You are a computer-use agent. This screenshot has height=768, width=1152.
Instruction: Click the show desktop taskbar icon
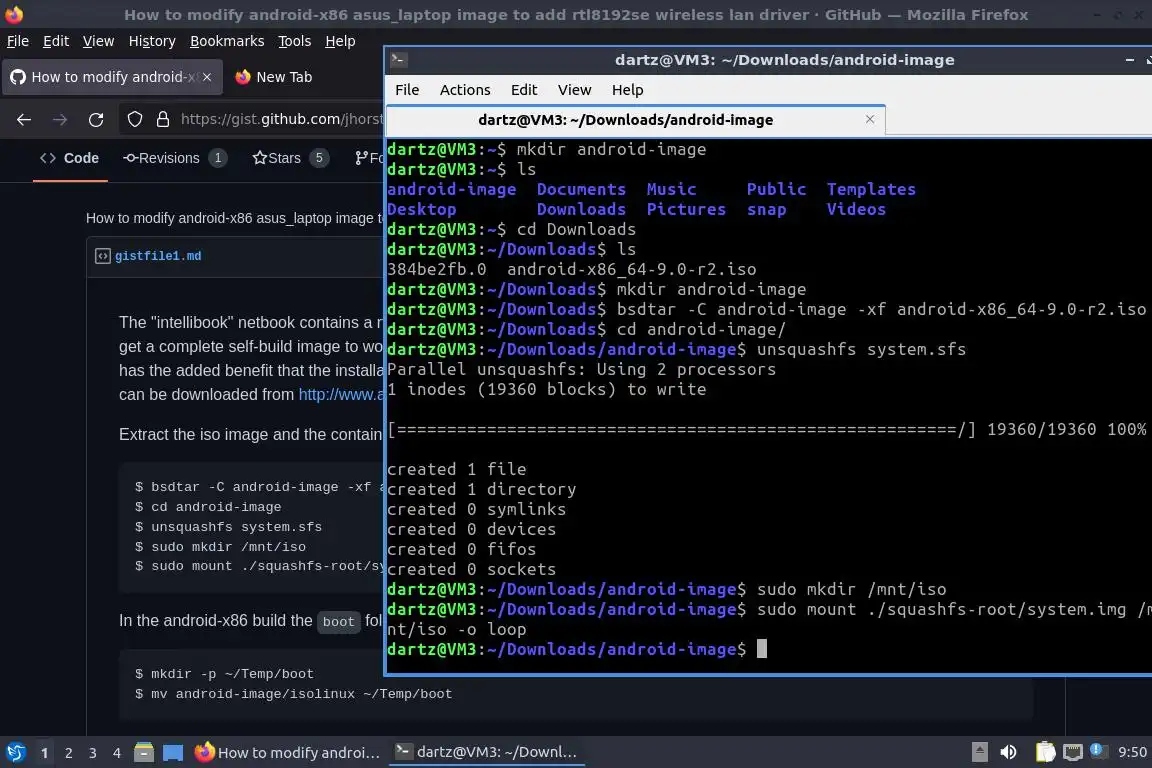pyautogui.click(x=173, y=753)
